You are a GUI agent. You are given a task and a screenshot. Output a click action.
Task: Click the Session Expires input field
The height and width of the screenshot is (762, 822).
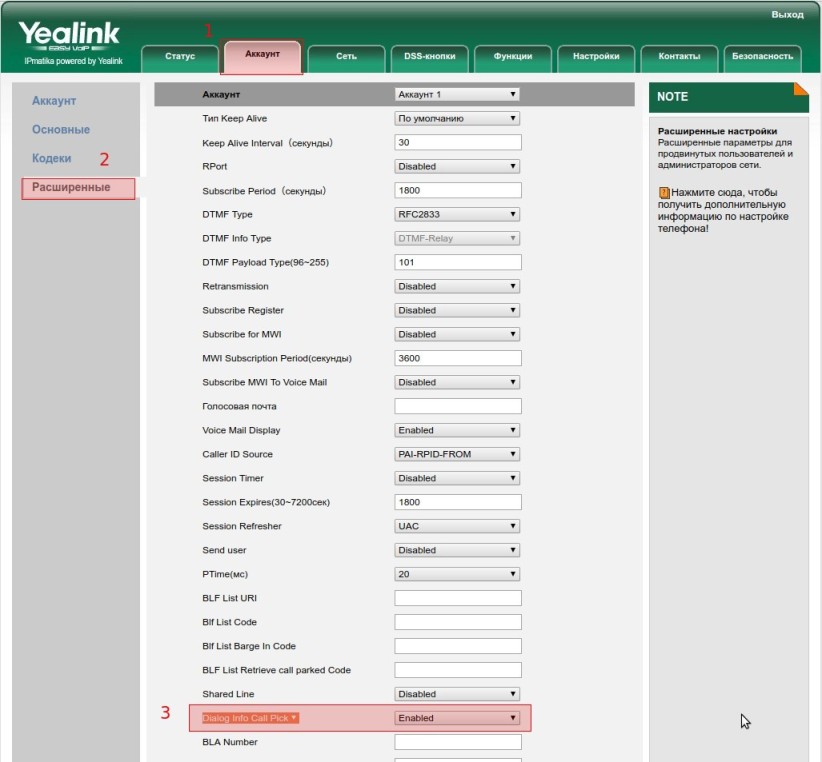pos(458,502)
